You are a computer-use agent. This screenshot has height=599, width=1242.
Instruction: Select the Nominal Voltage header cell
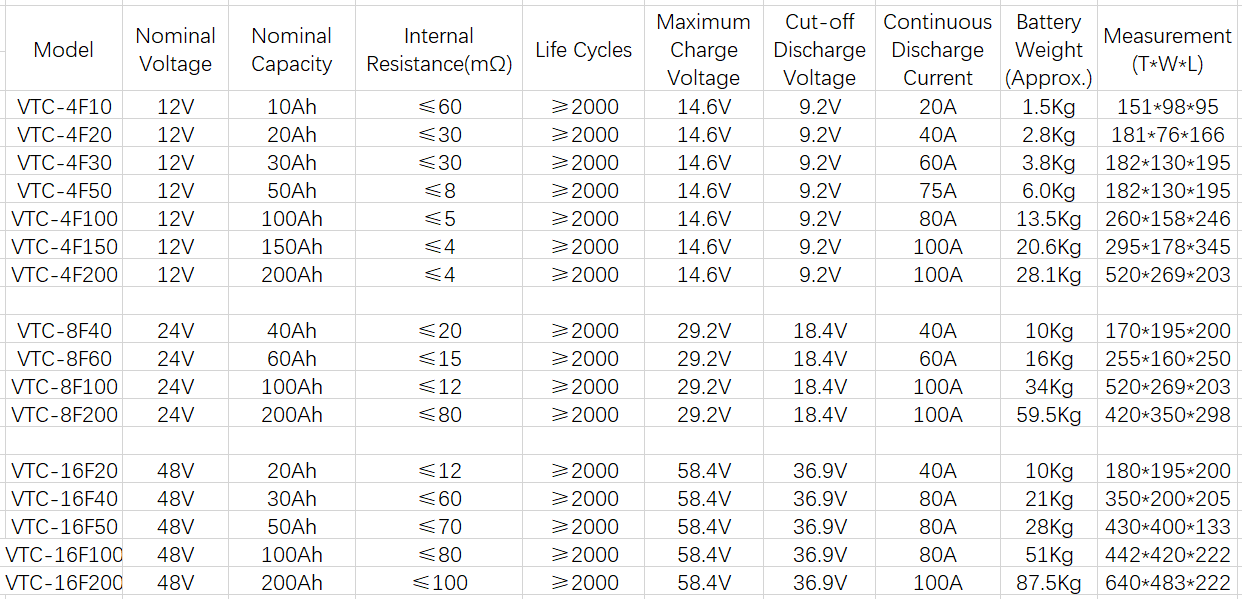point(175,50)
